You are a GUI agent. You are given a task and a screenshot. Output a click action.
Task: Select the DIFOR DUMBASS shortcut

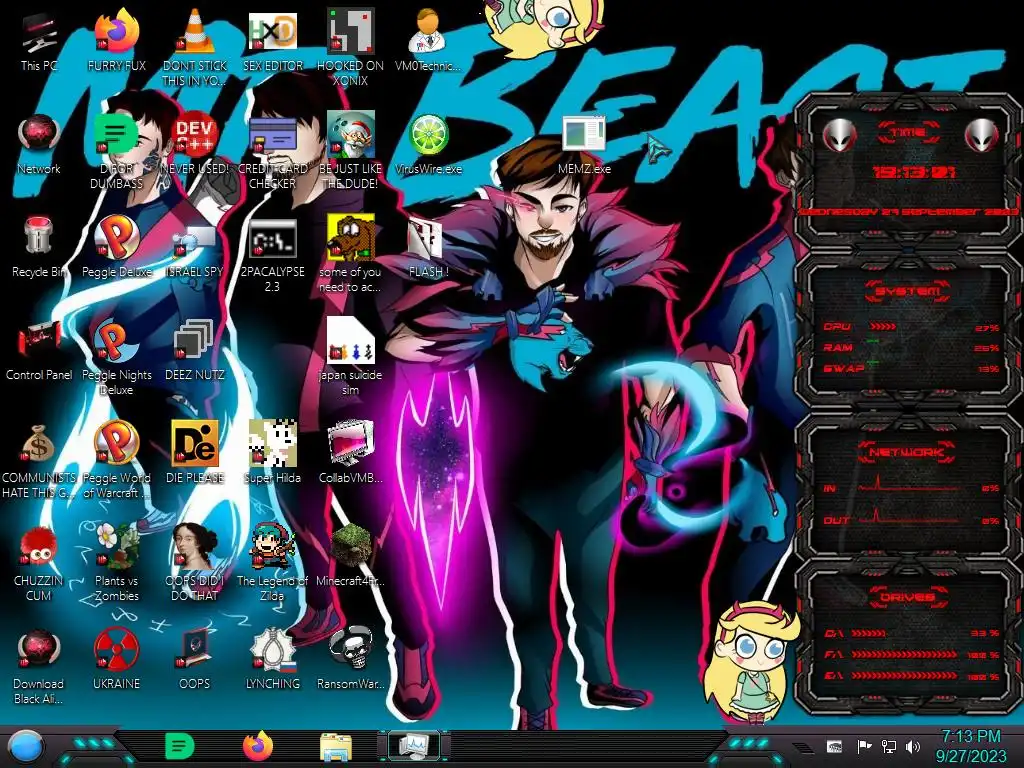pos(116,150)
